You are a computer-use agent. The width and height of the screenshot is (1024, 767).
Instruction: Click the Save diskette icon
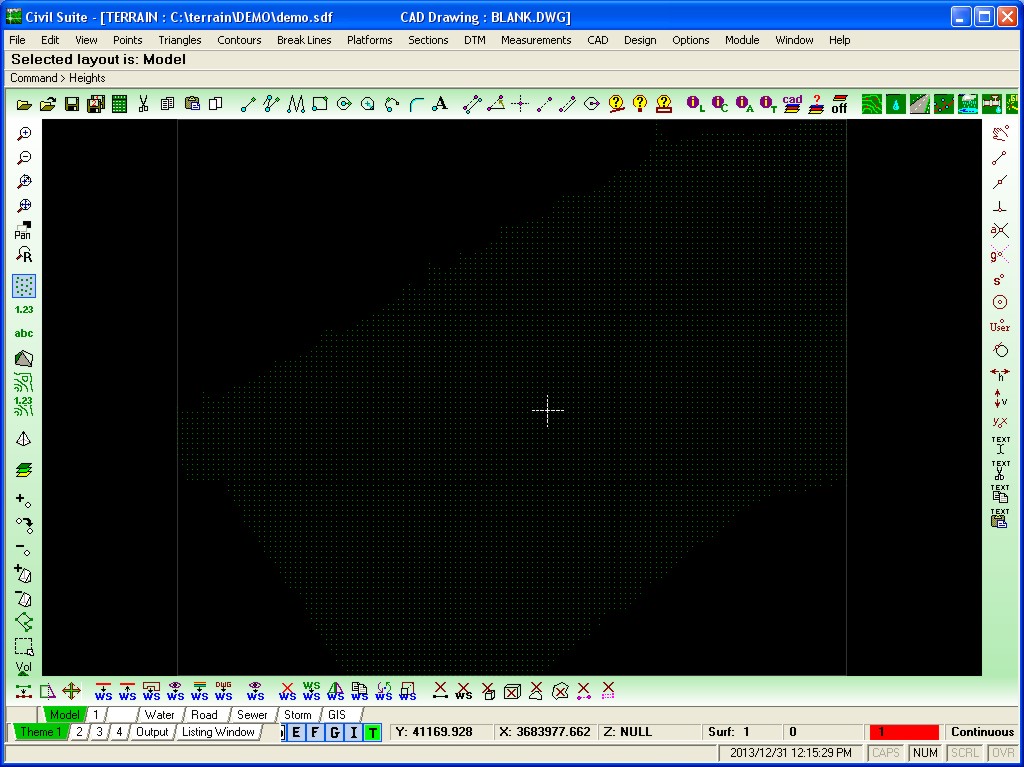pyautogui.click(x=71, y=105)
